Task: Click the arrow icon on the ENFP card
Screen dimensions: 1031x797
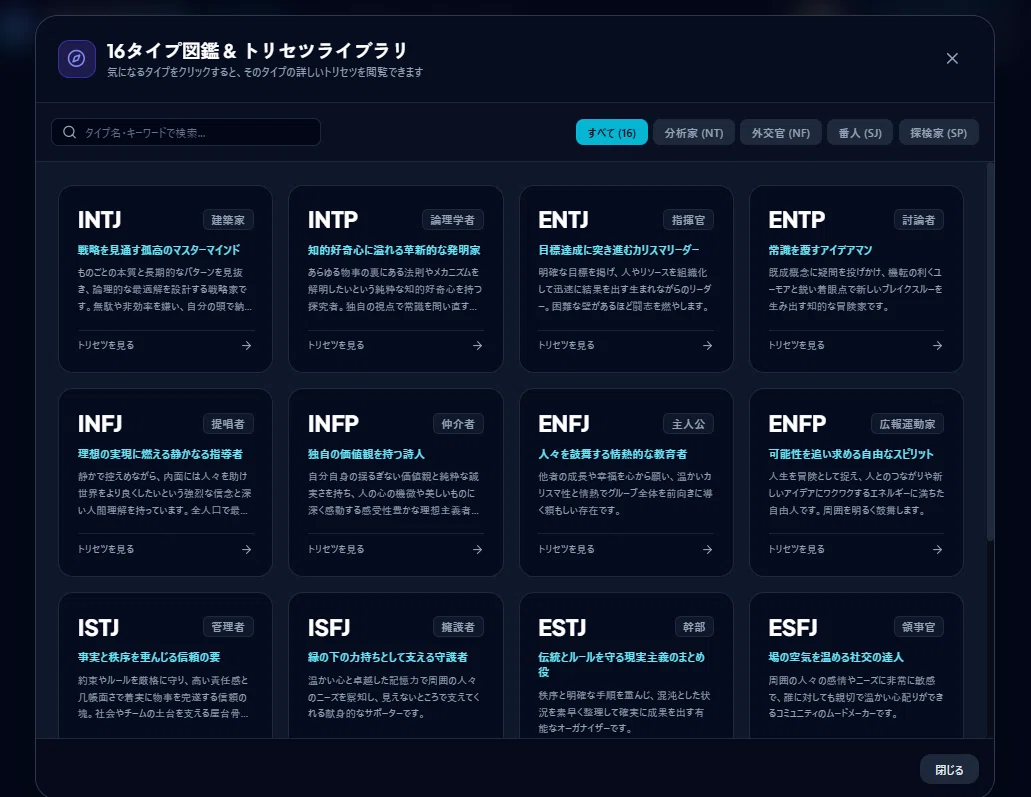Action: 938,549
